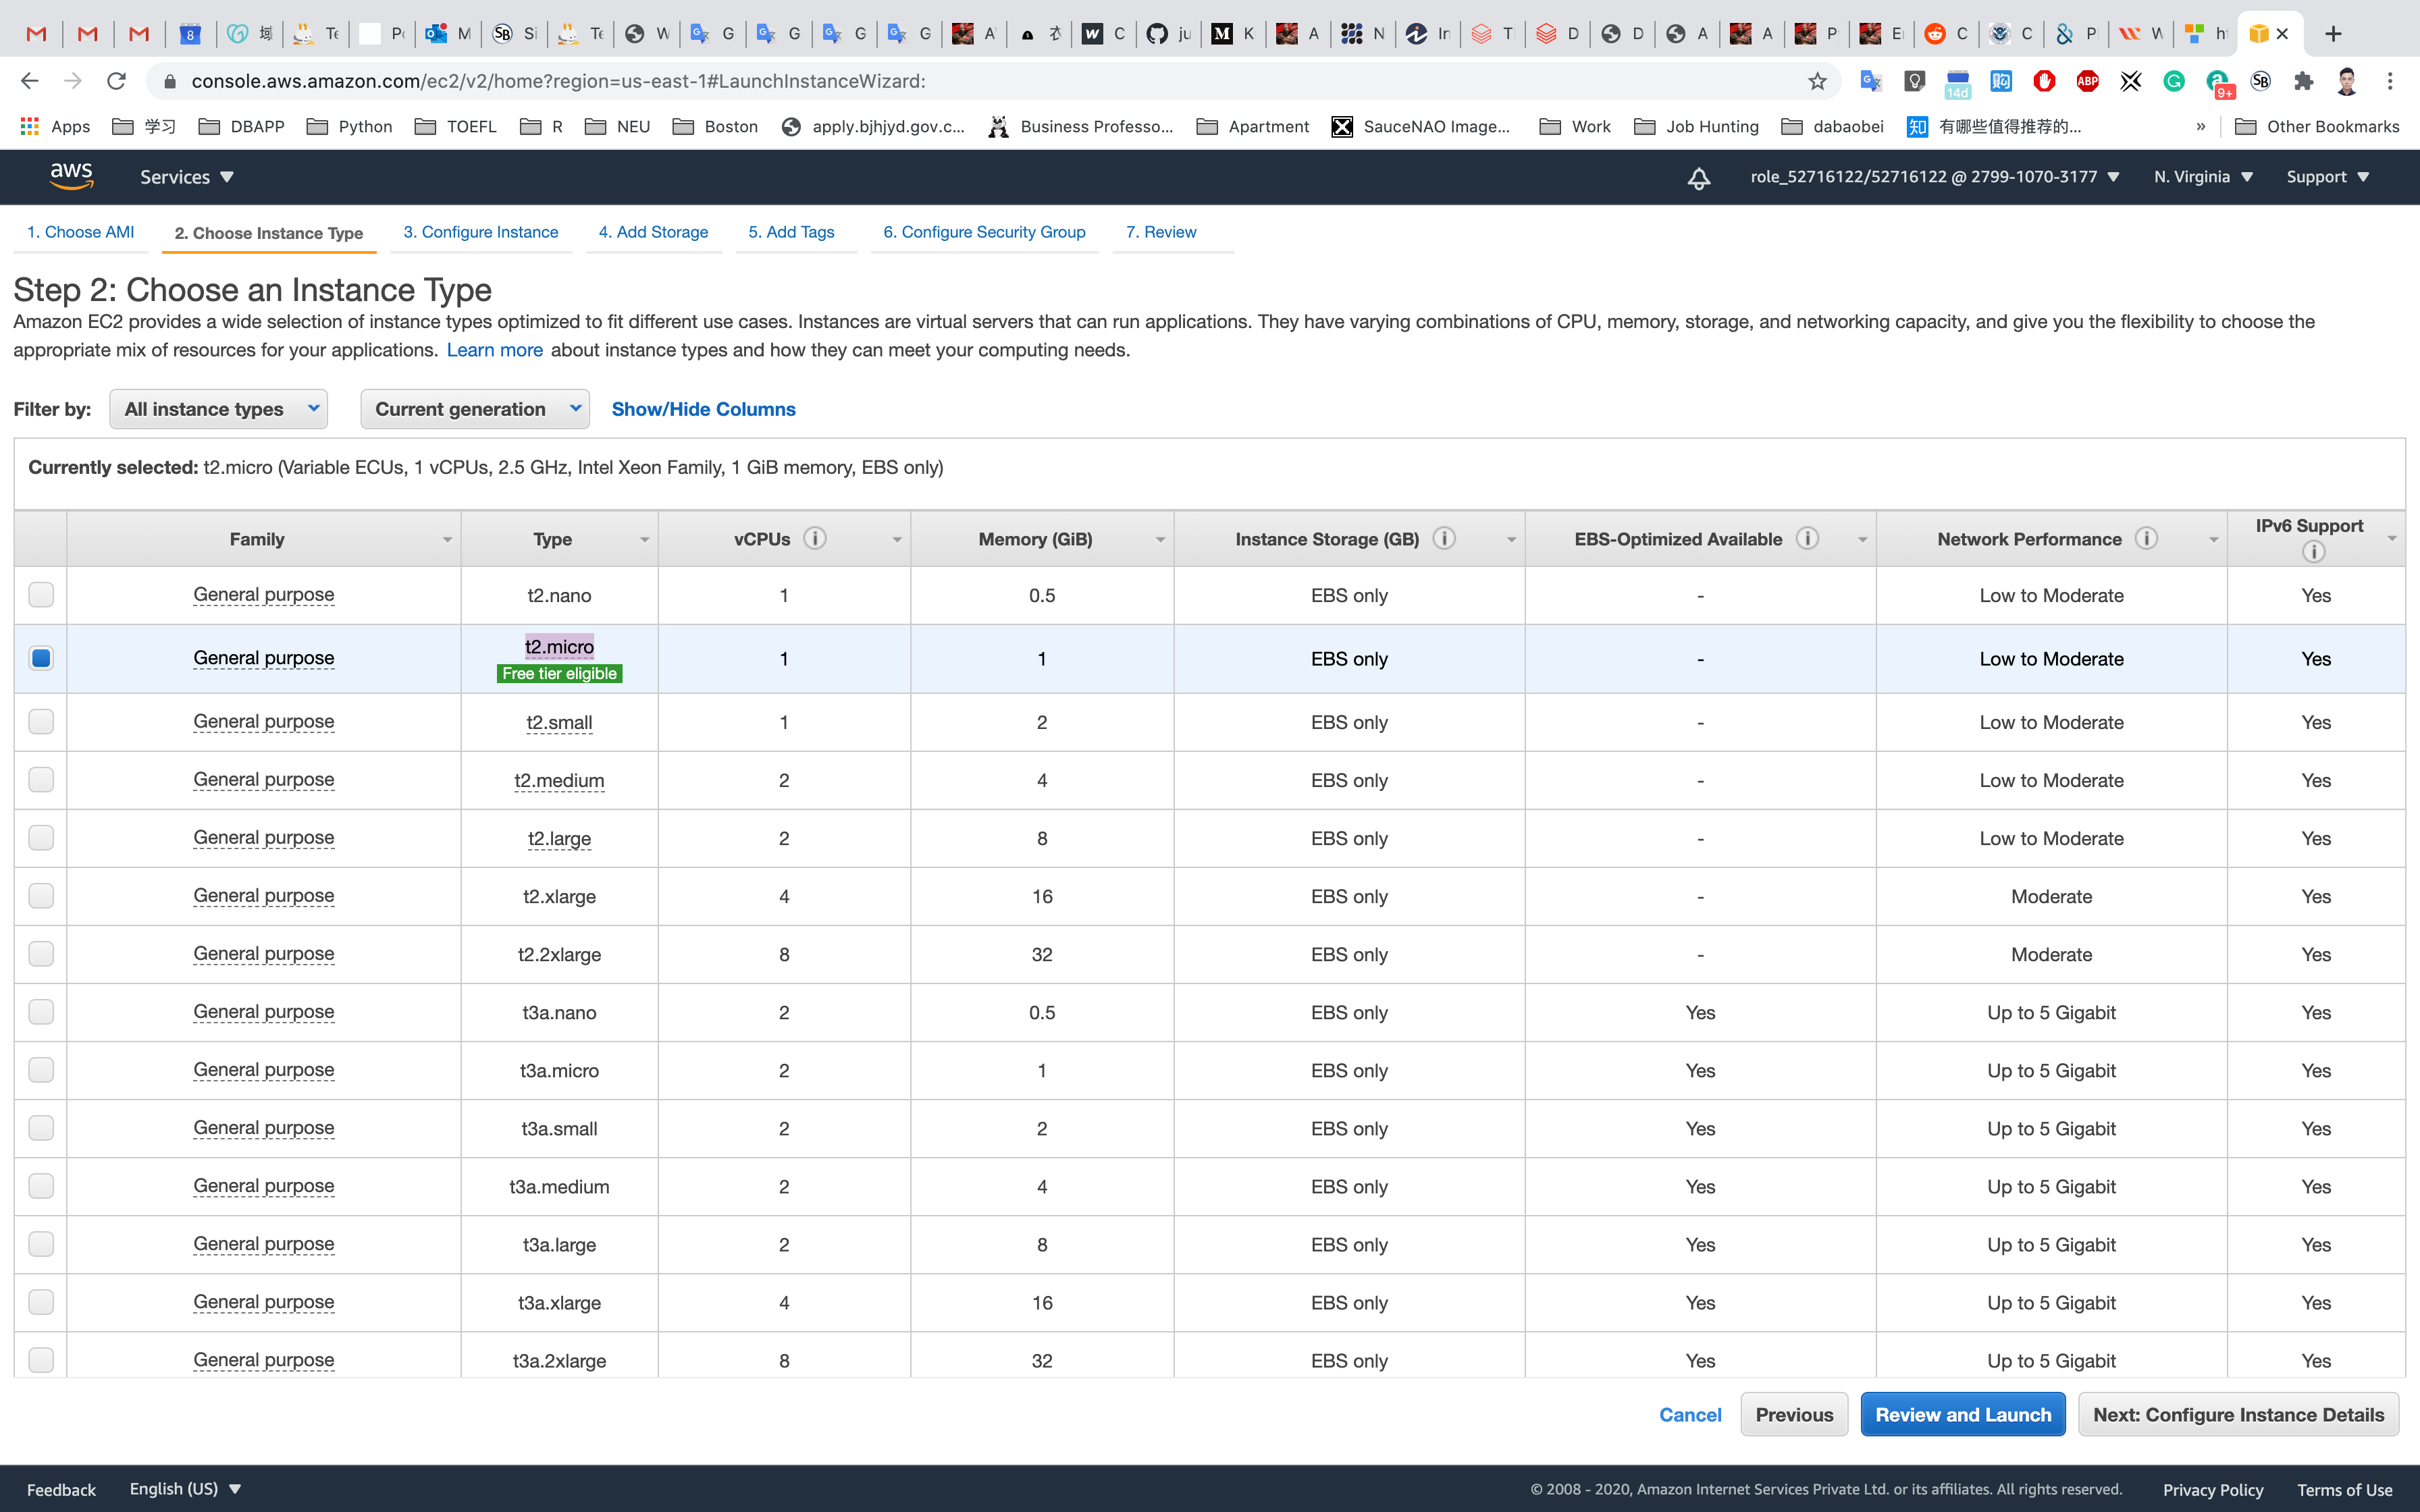
Task: Open the Services menu
Action: pyautogui.click(x=186, y=177)
